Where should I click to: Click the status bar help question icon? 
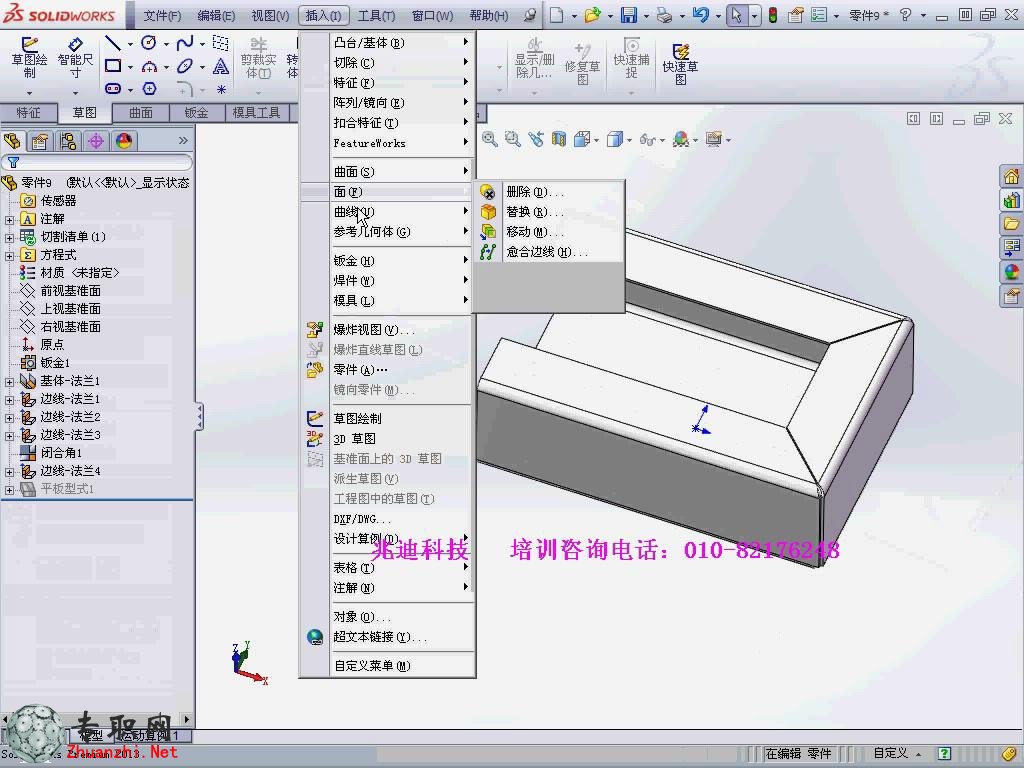(944, 754)
